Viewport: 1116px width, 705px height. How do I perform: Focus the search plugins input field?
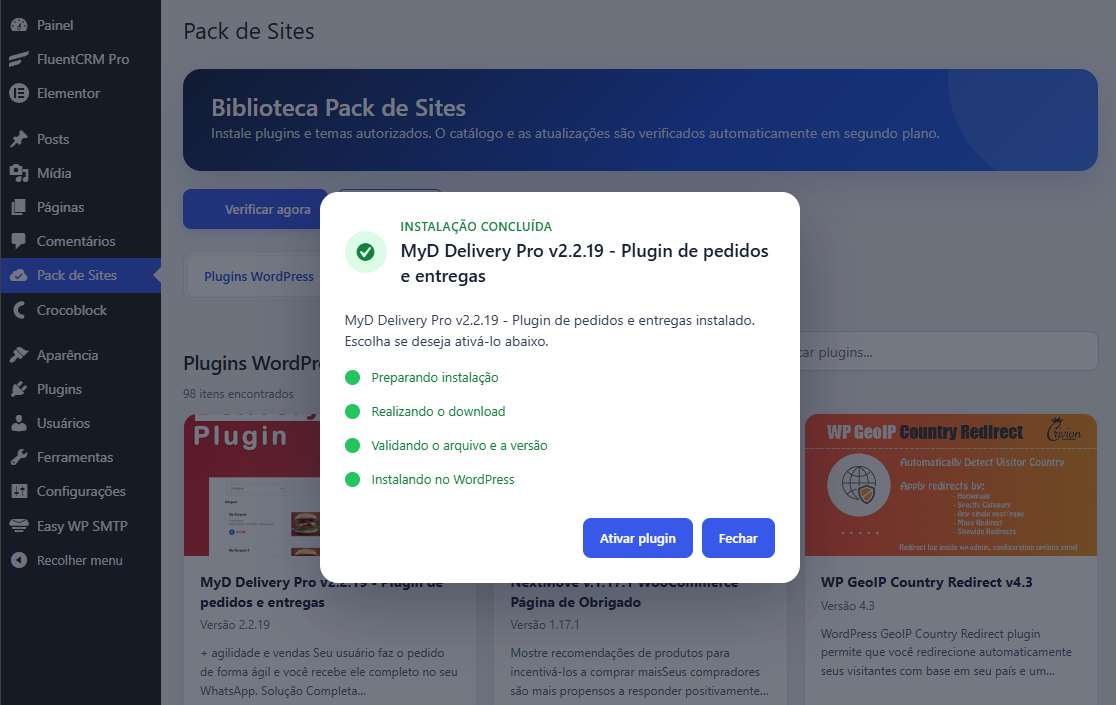[x=948, y=351]
